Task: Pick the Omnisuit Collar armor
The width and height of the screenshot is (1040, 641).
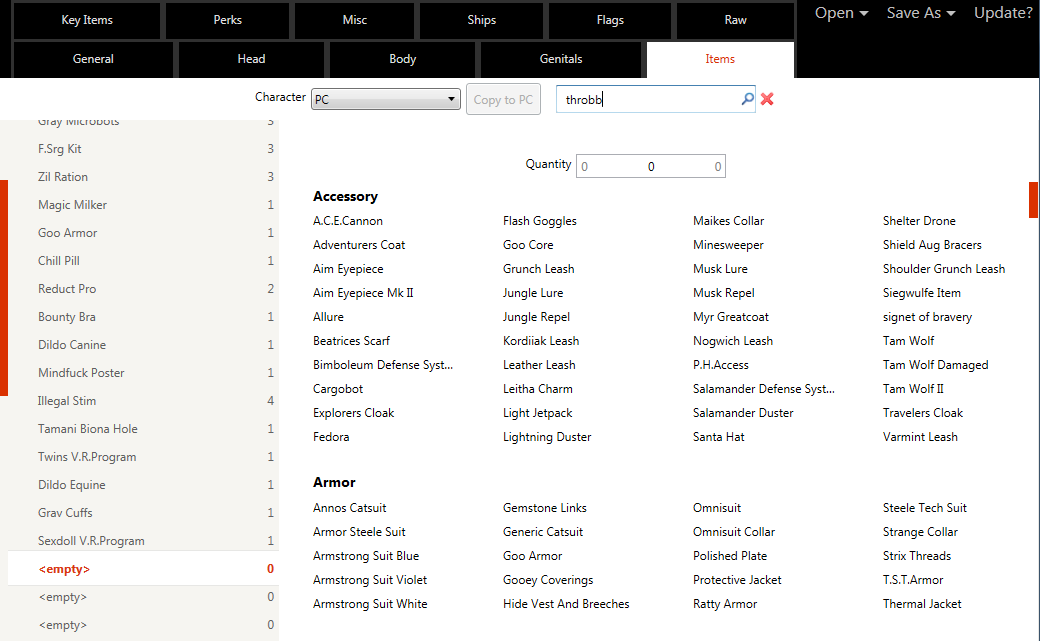Action: point(734,532)
